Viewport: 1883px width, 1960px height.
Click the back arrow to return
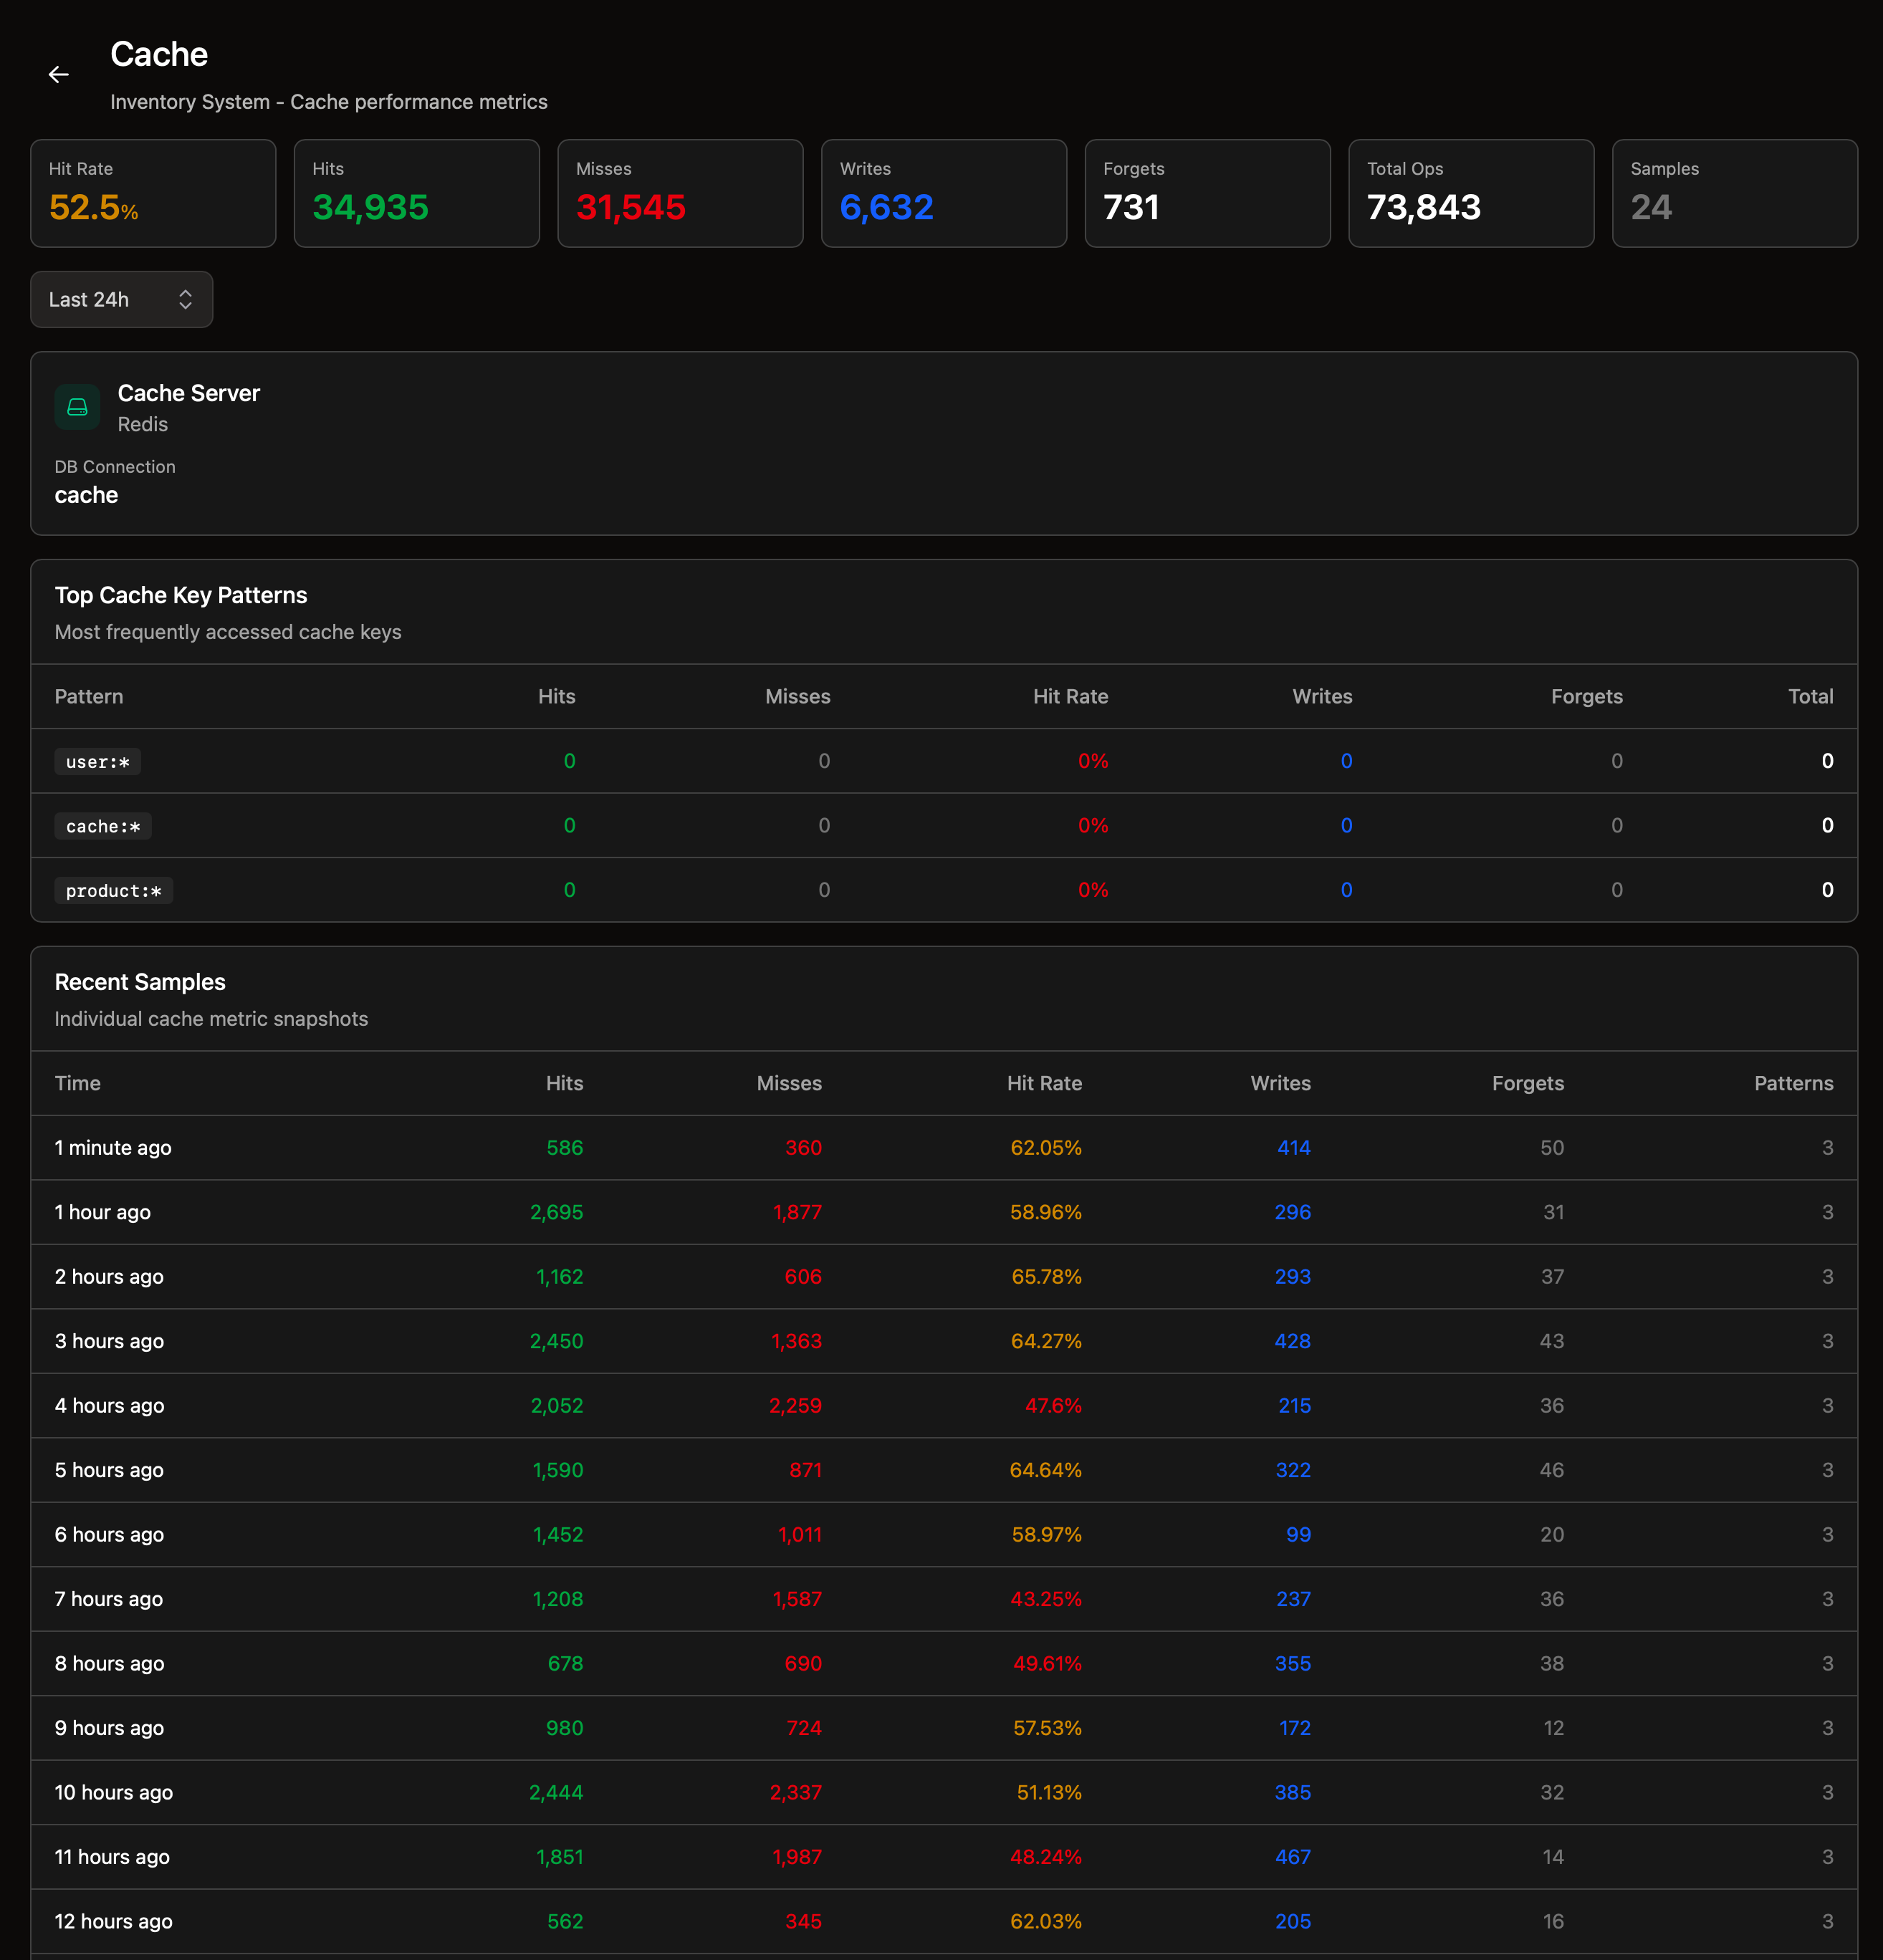click(x=59, y=74)
